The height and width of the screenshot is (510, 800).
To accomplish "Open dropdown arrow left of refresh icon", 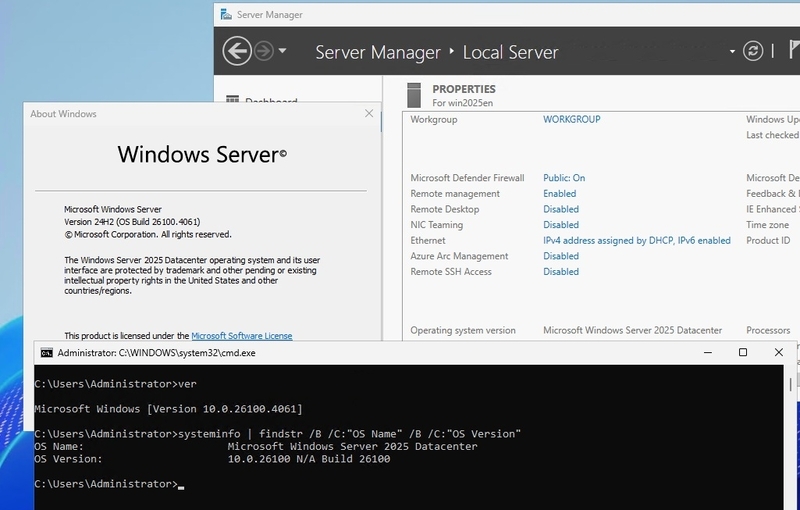I will point(732,52).
